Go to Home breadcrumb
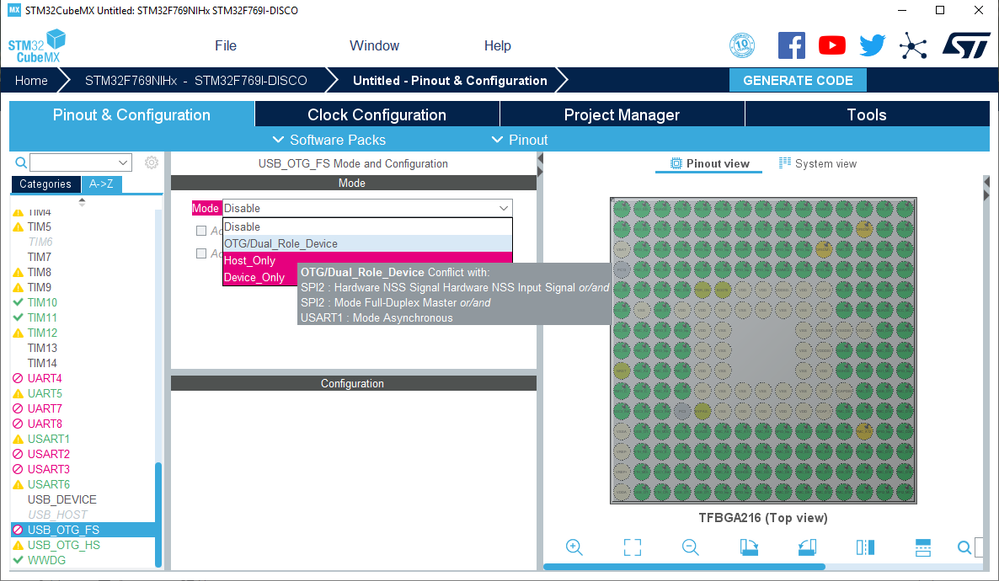The width and height of the screenshot is (999, 581). point(31,80)
